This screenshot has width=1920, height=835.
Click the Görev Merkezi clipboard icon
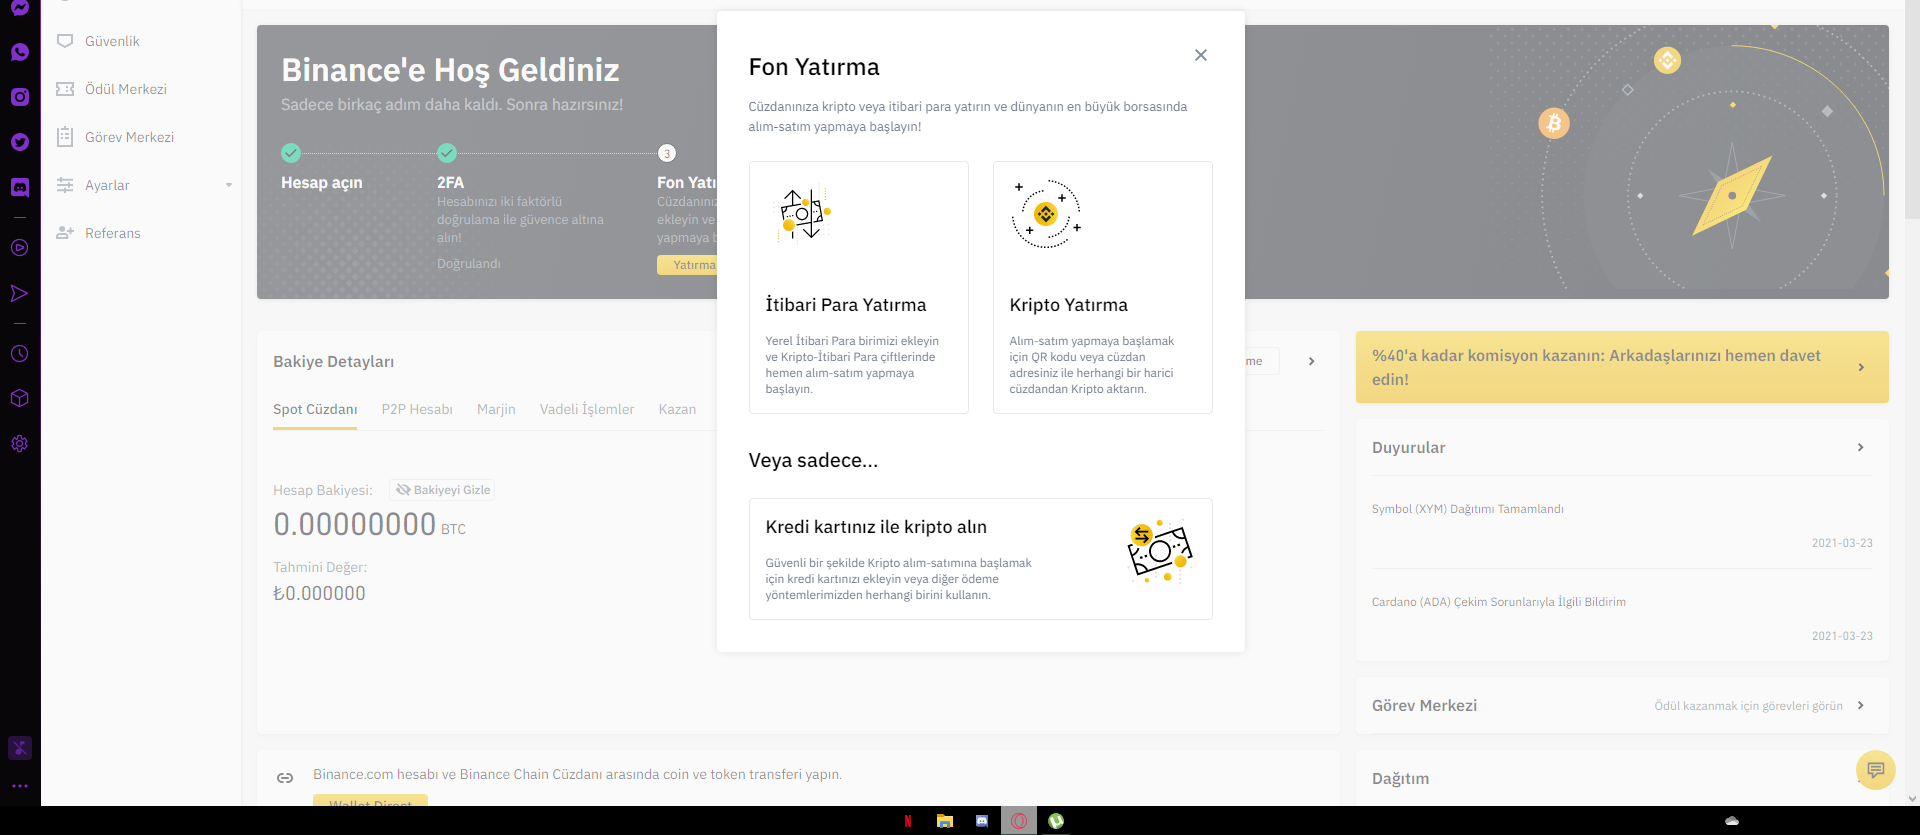point(65,137)
